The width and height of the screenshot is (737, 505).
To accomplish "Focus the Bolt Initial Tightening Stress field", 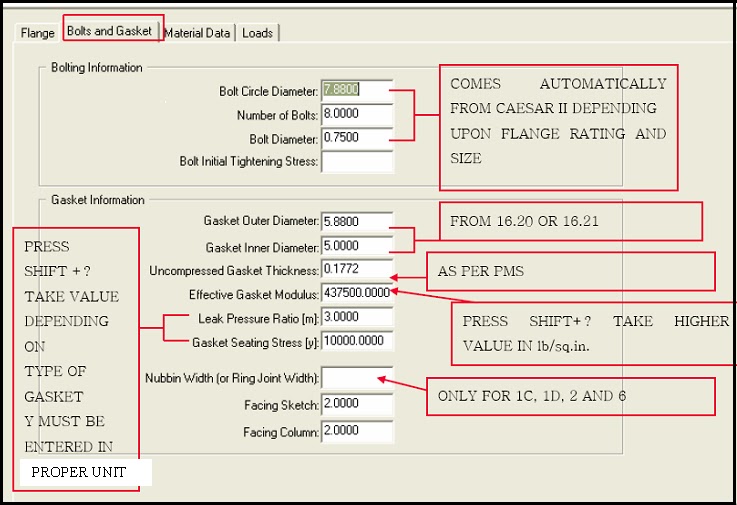I will point(357,162).
